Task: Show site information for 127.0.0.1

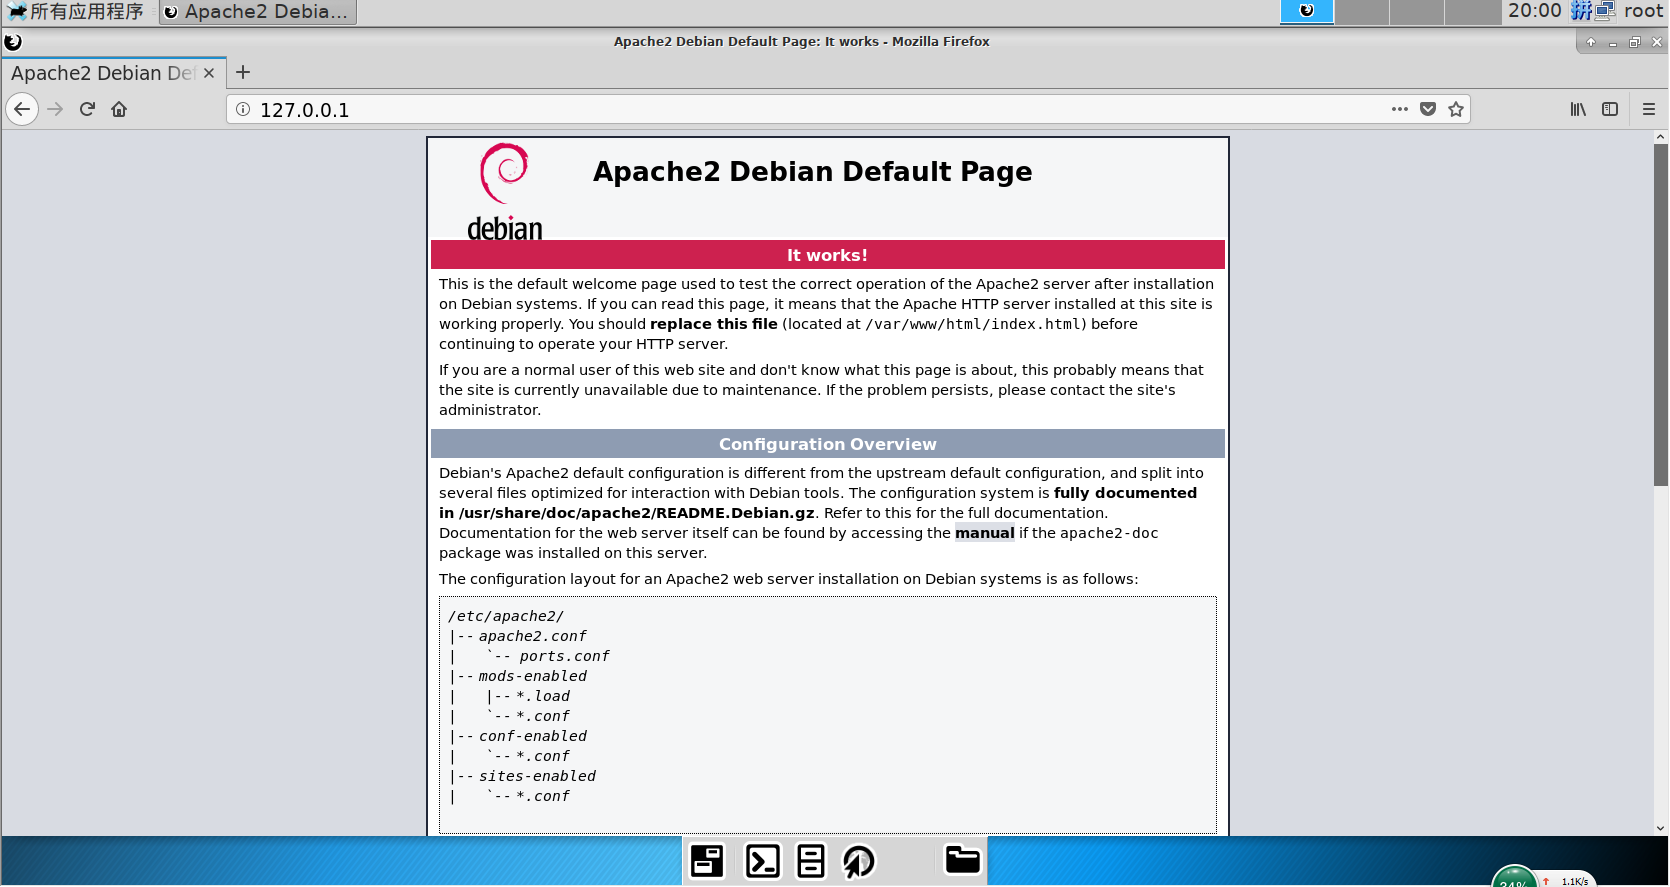Action: [243, 109]
